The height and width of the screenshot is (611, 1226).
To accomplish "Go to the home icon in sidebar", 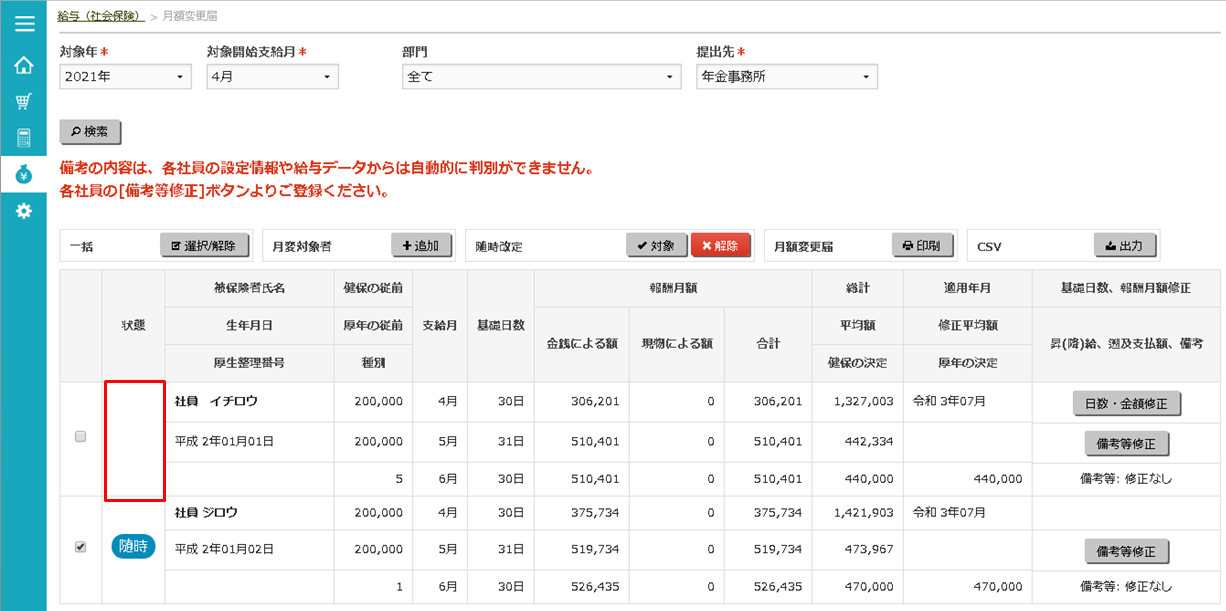I will pyautogui.click(x=24, y=66).
